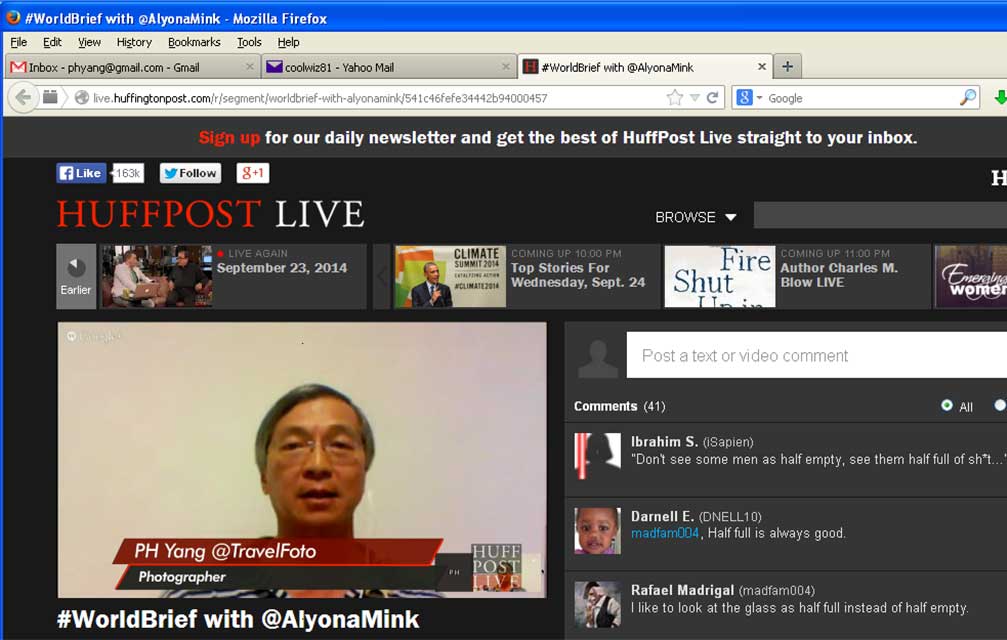Click the live video player

(302, 460)
